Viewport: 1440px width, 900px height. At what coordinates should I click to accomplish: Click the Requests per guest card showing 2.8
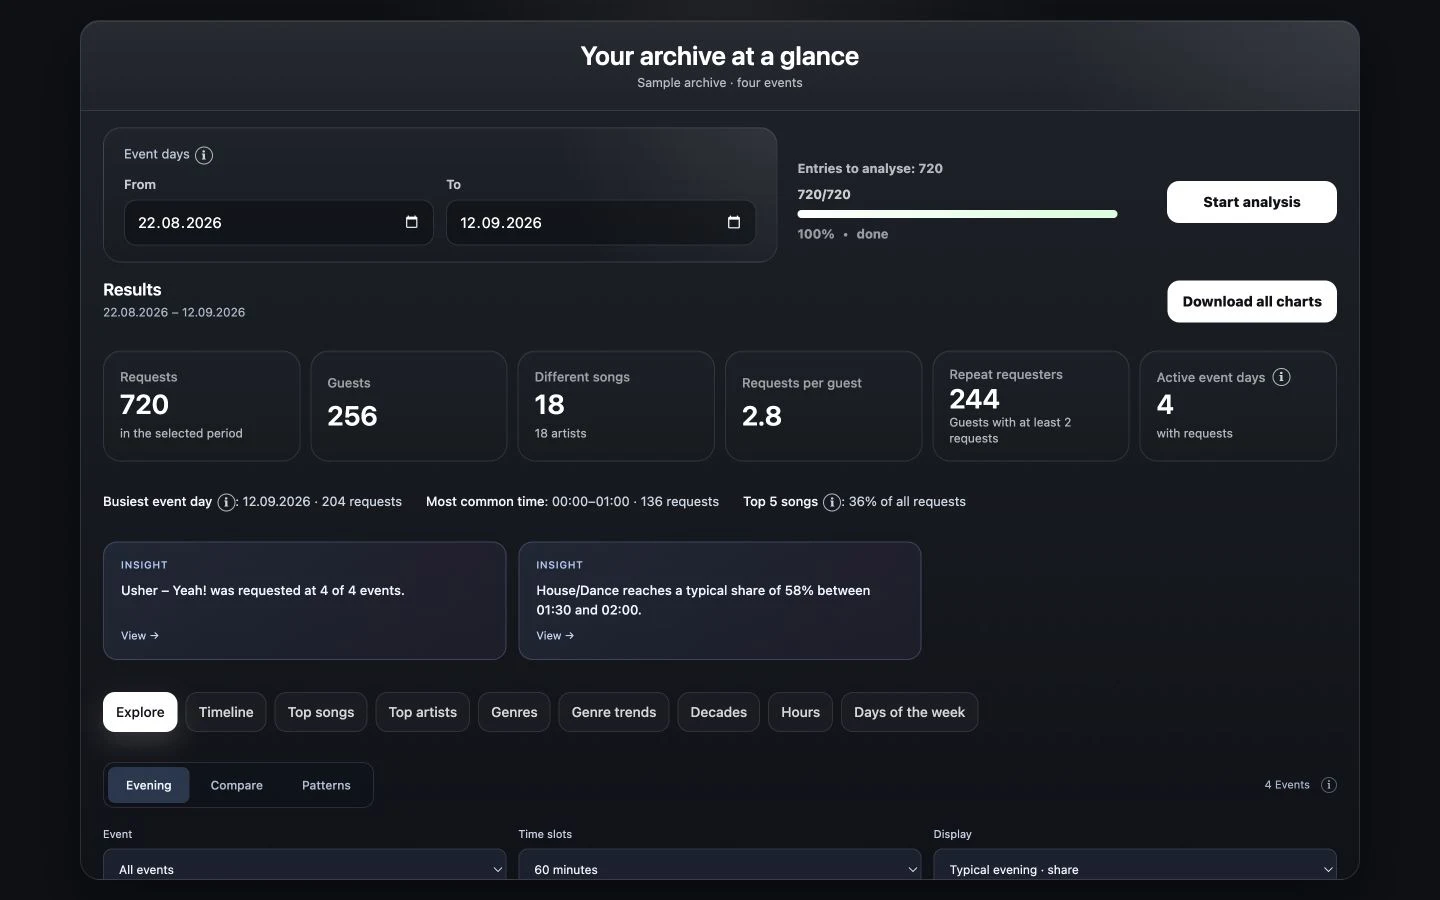pos(823,406)
